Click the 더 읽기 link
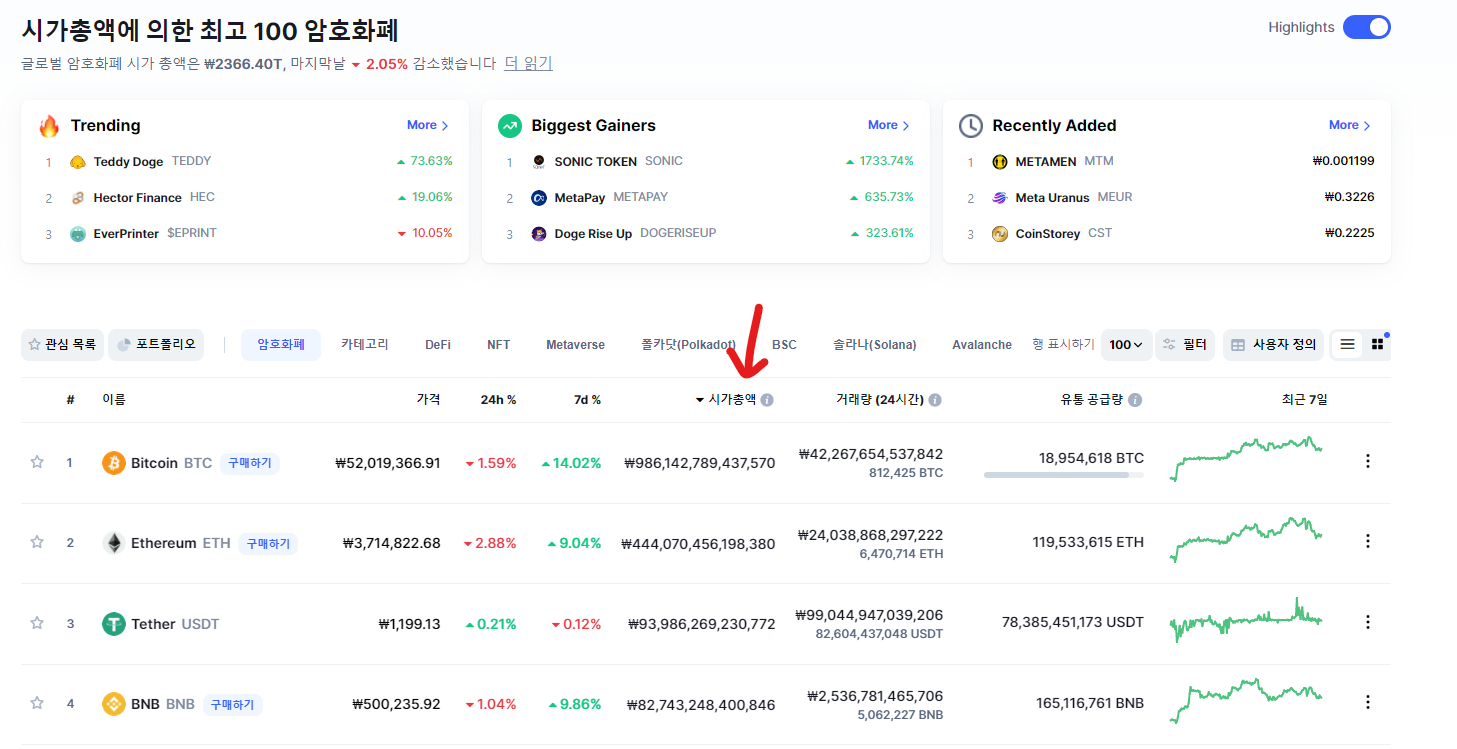1457x749 pixels. 528,63
